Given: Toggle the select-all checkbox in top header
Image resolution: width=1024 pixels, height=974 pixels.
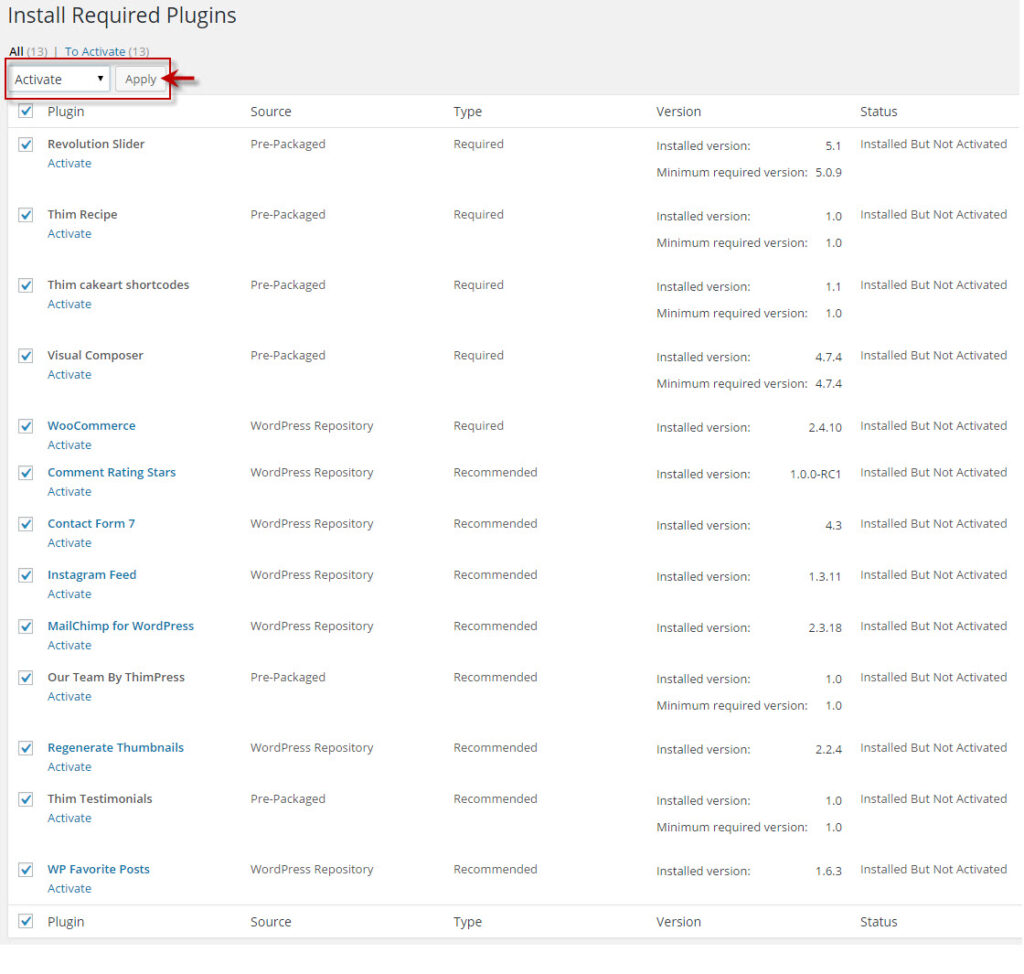Looking at the screenshot, I should 25,110.
